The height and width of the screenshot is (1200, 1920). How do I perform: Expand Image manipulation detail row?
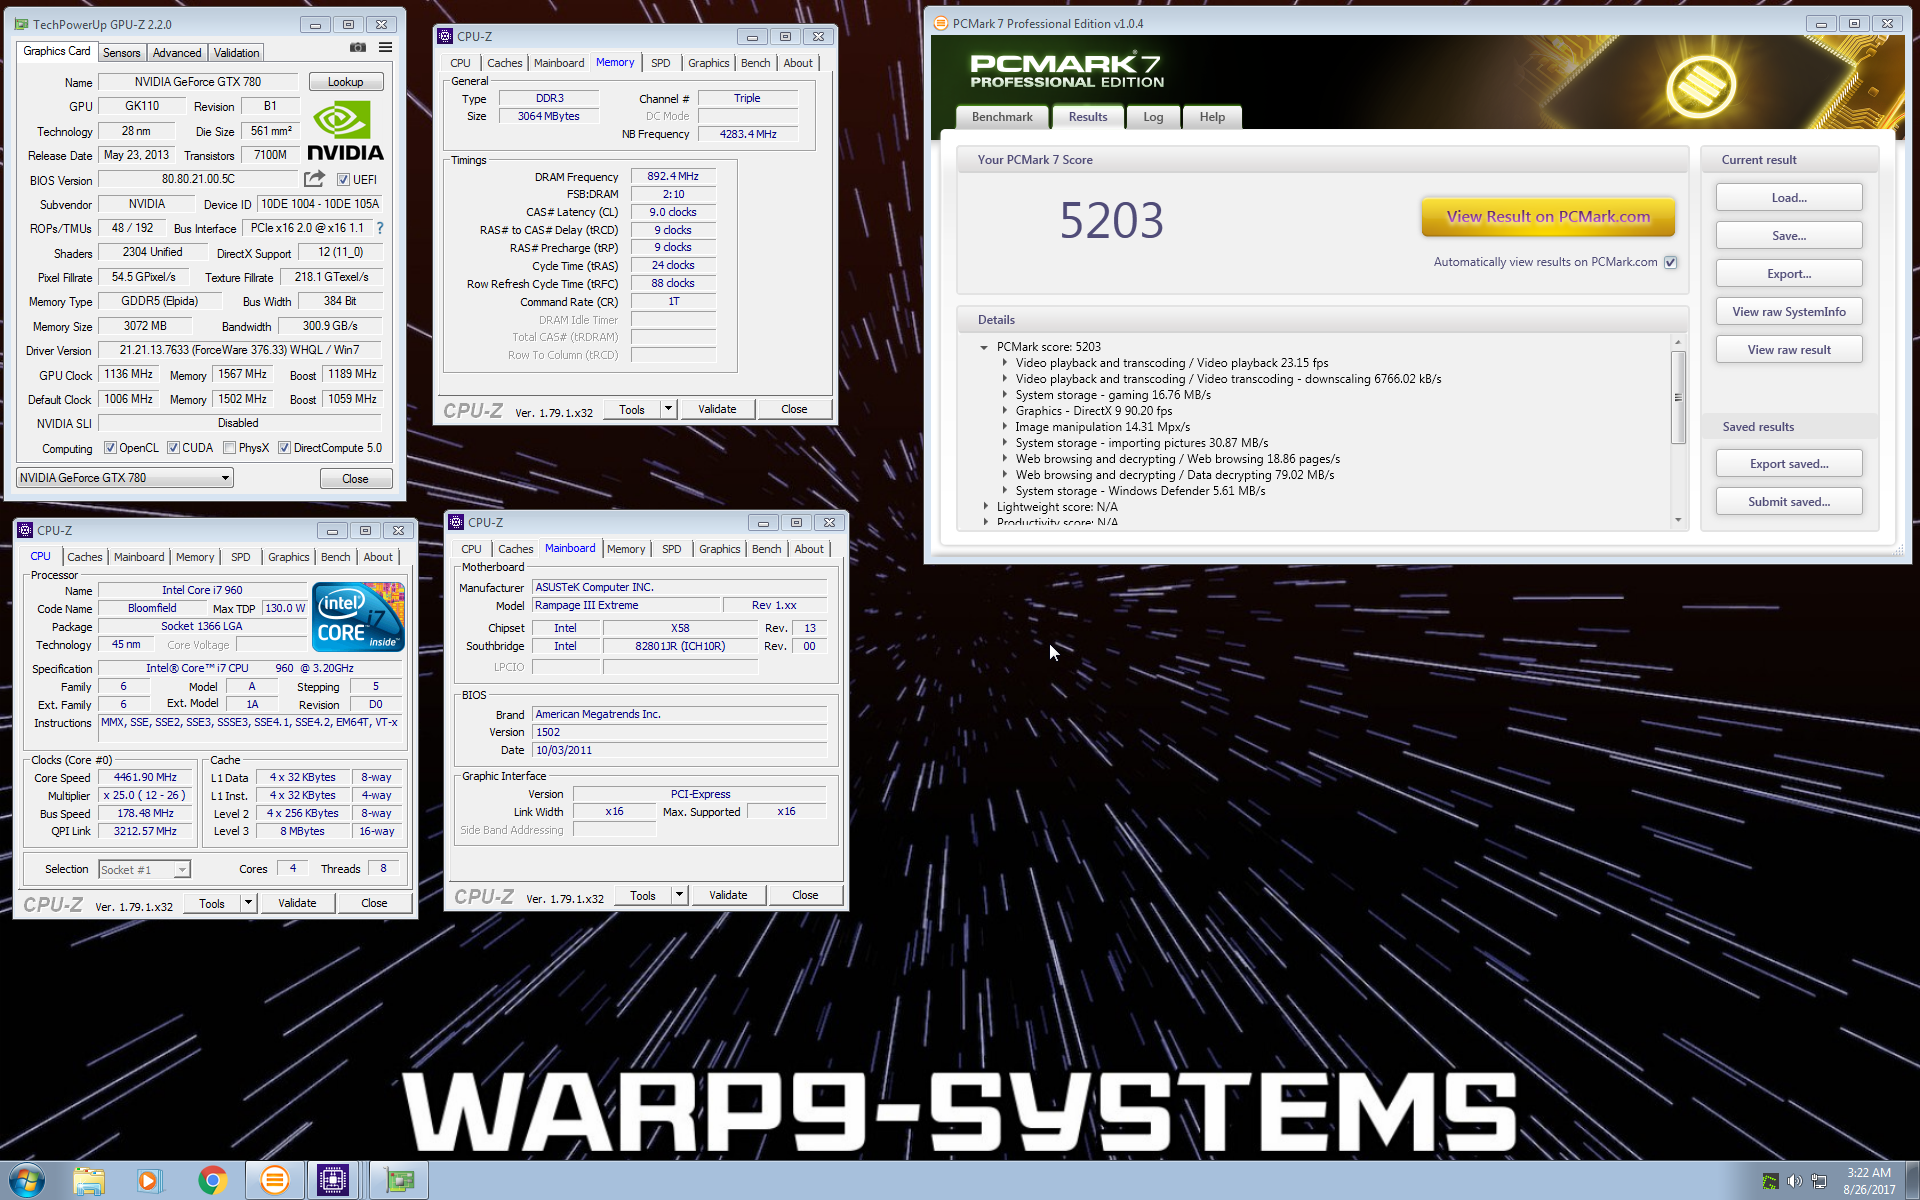tap(1004, 427)
